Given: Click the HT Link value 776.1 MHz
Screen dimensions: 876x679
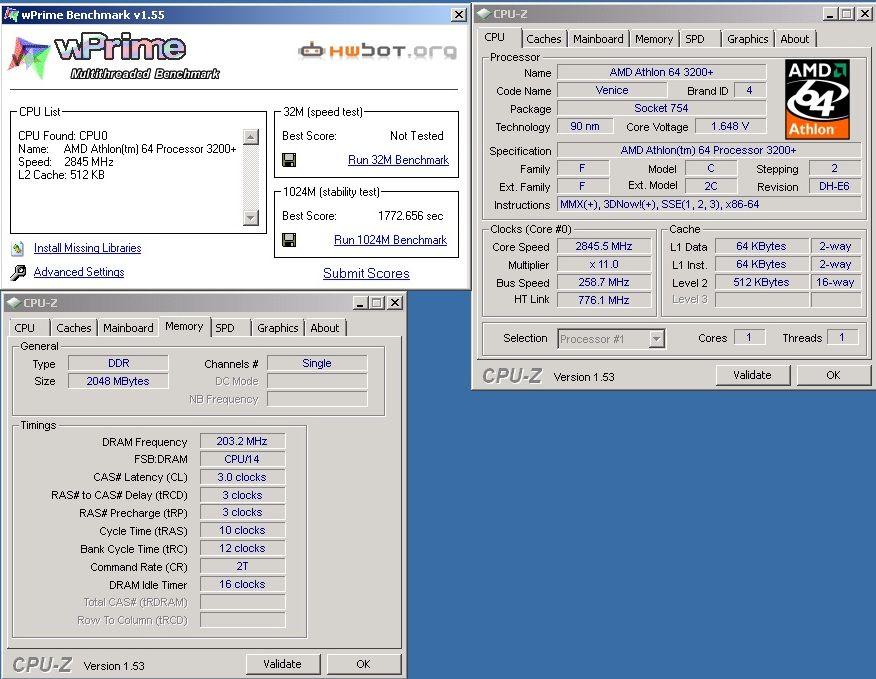Looking at the screenshot, I should click(604, 300).
